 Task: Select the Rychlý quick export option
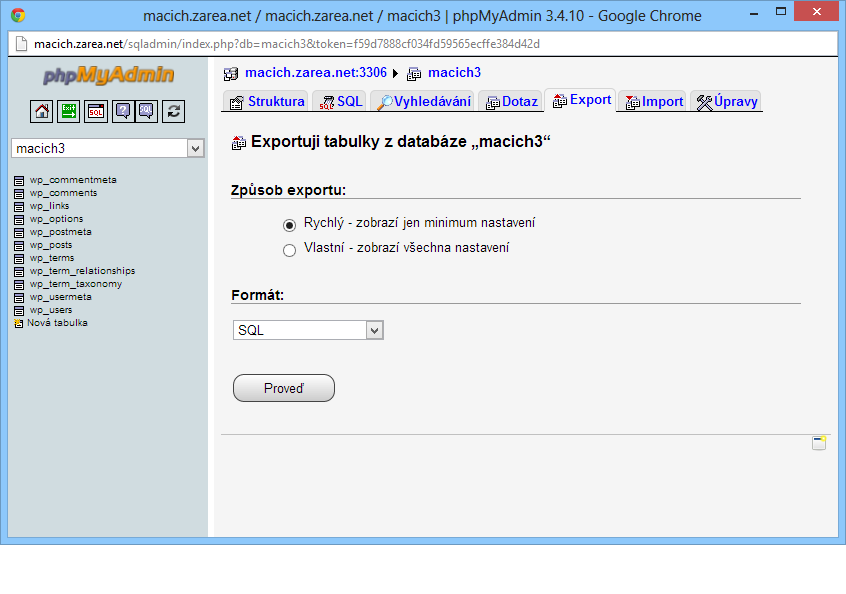click(x=290, y=224)
